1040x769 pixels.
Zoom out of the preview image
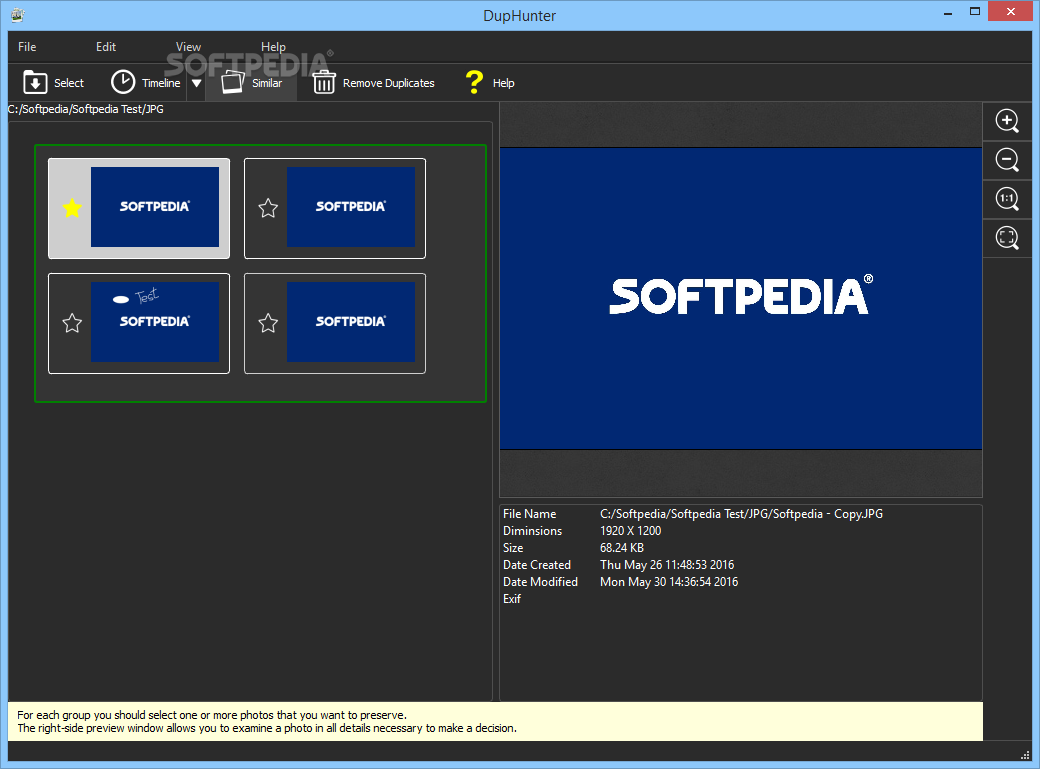point(1007,160)
